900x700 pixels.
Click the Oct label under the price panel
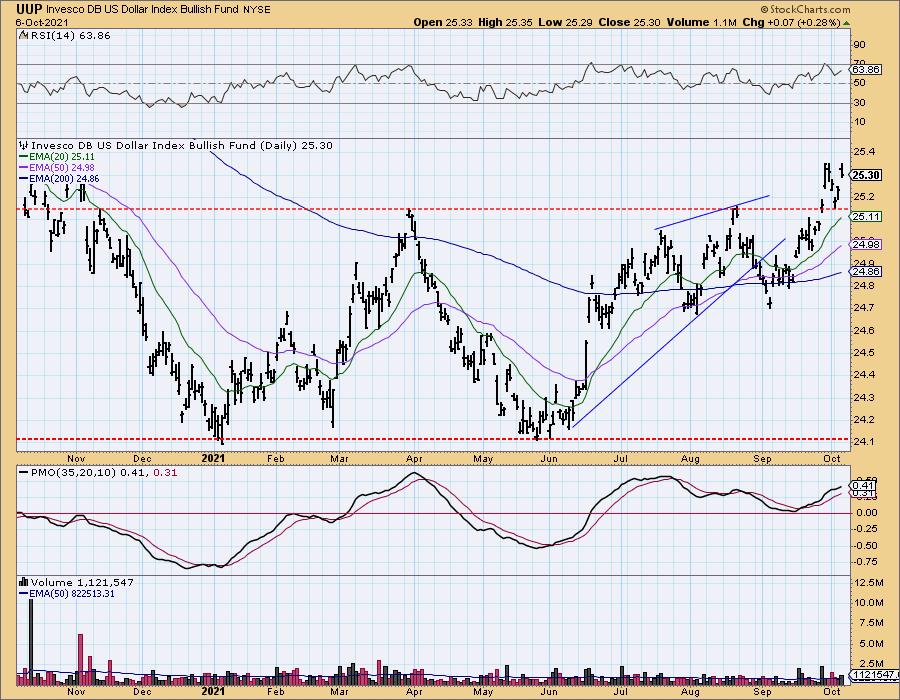tap(832, 458)
